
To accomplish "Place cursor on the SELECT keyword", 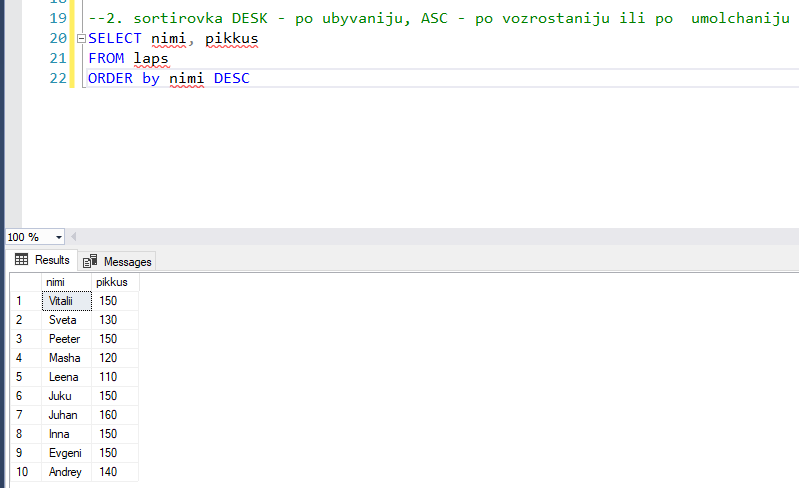I will coord(115,39).
